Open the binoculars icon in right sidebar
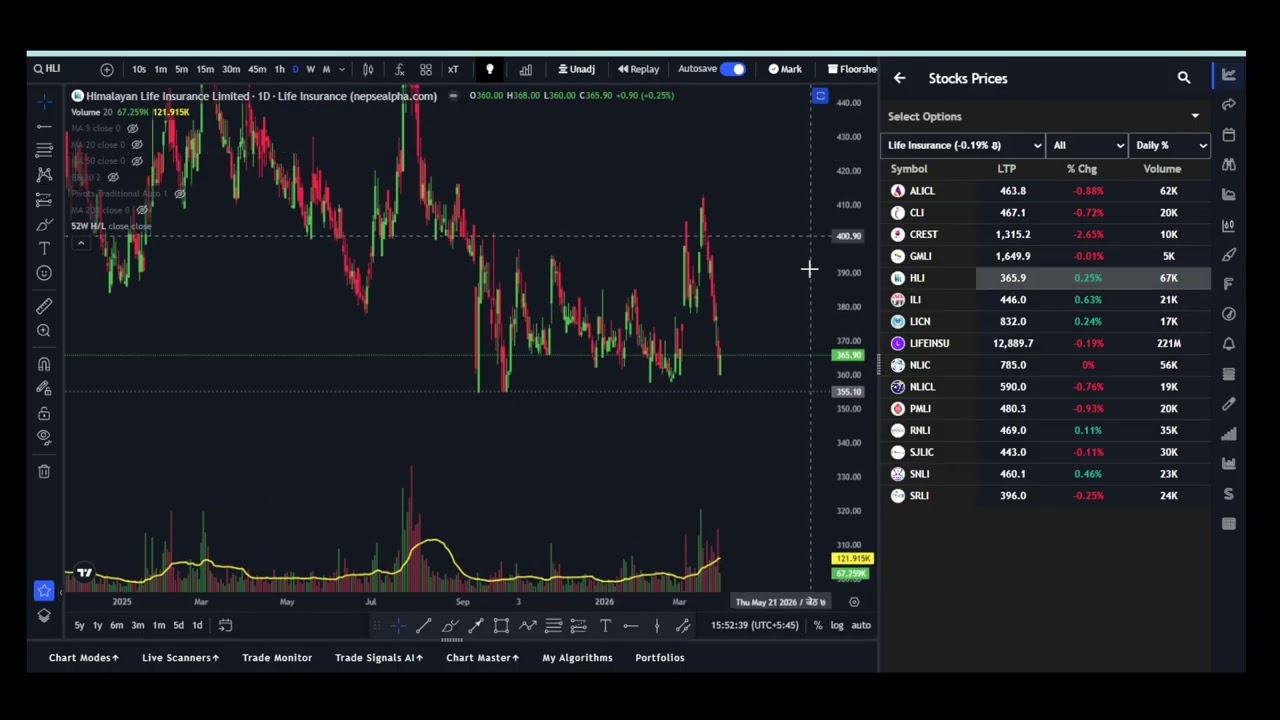The image size is (1280, 720). 1229,164
